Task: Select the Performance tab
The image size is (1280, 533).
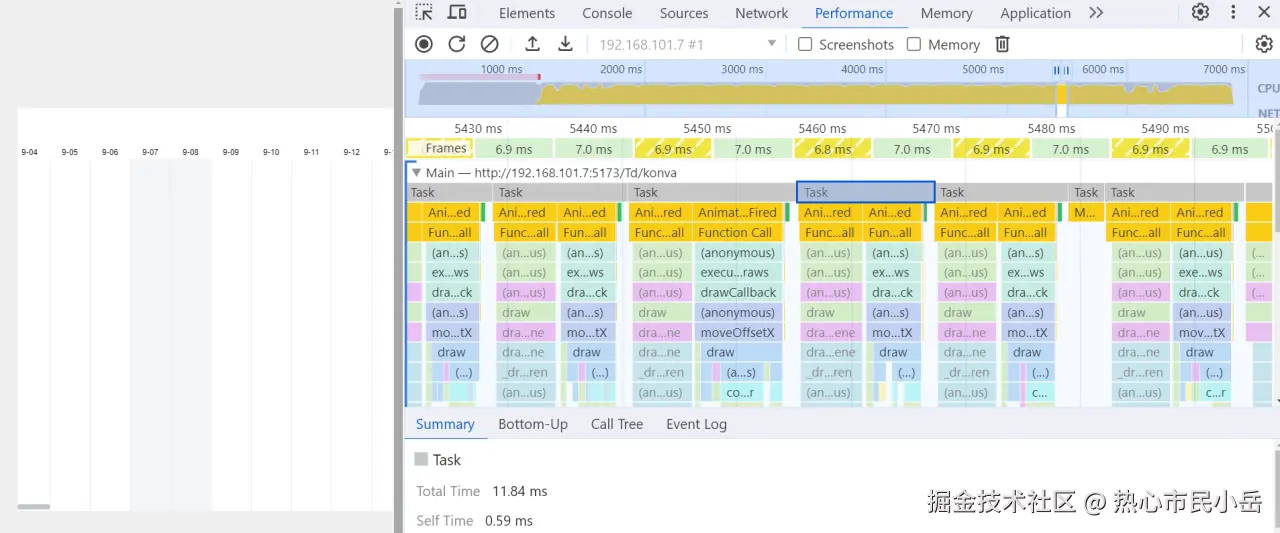Action: click(x=854, y=13)
